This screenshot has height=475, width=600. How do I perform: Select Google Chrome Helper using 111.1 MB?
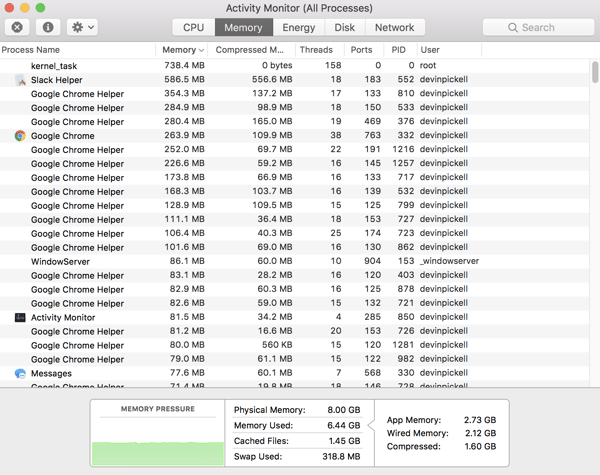pyautogui.click(x=294, y=219)
